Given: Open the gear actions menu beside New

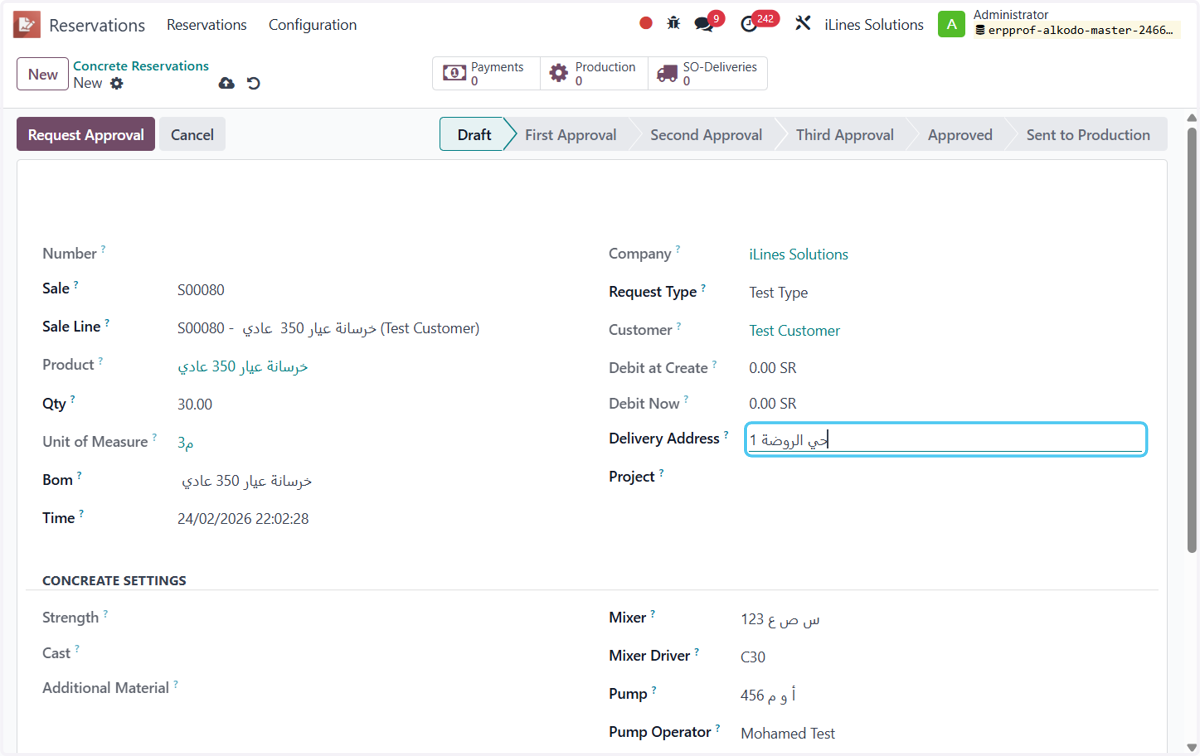Looking at the screenshot, I should (x=117, y=83).
